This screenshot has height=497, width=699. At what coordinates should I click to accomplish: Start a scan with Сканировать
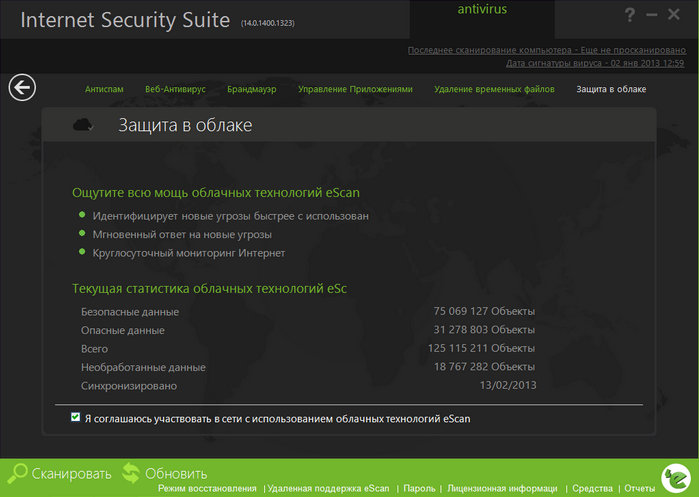(71, 473)
